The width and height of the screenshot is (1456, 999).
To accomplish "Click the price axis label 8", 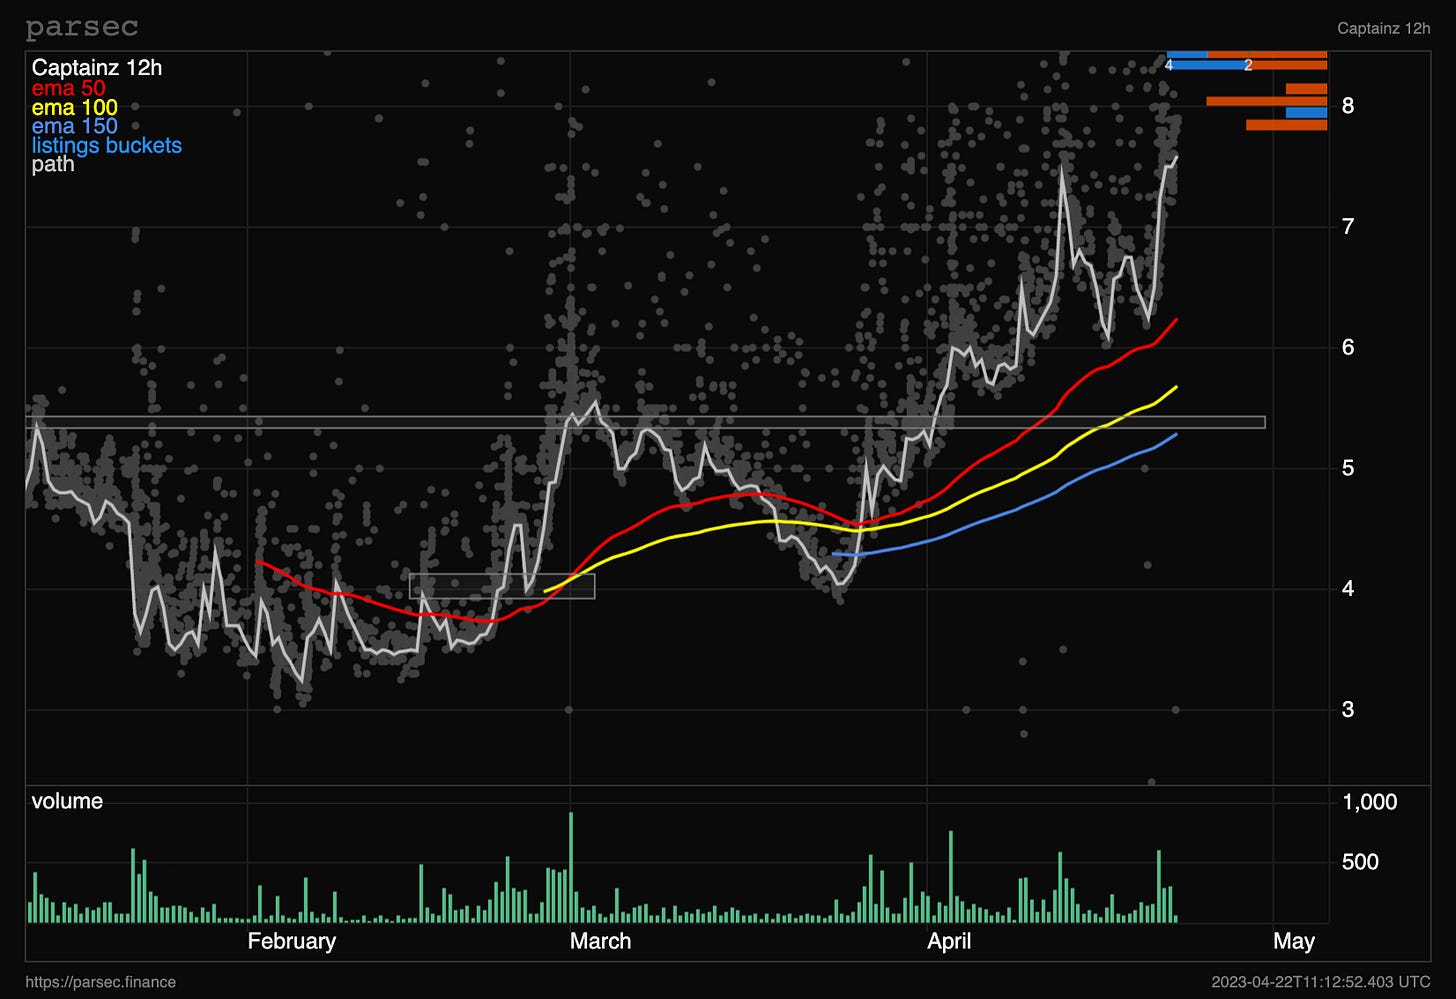I will [1348, 106].
